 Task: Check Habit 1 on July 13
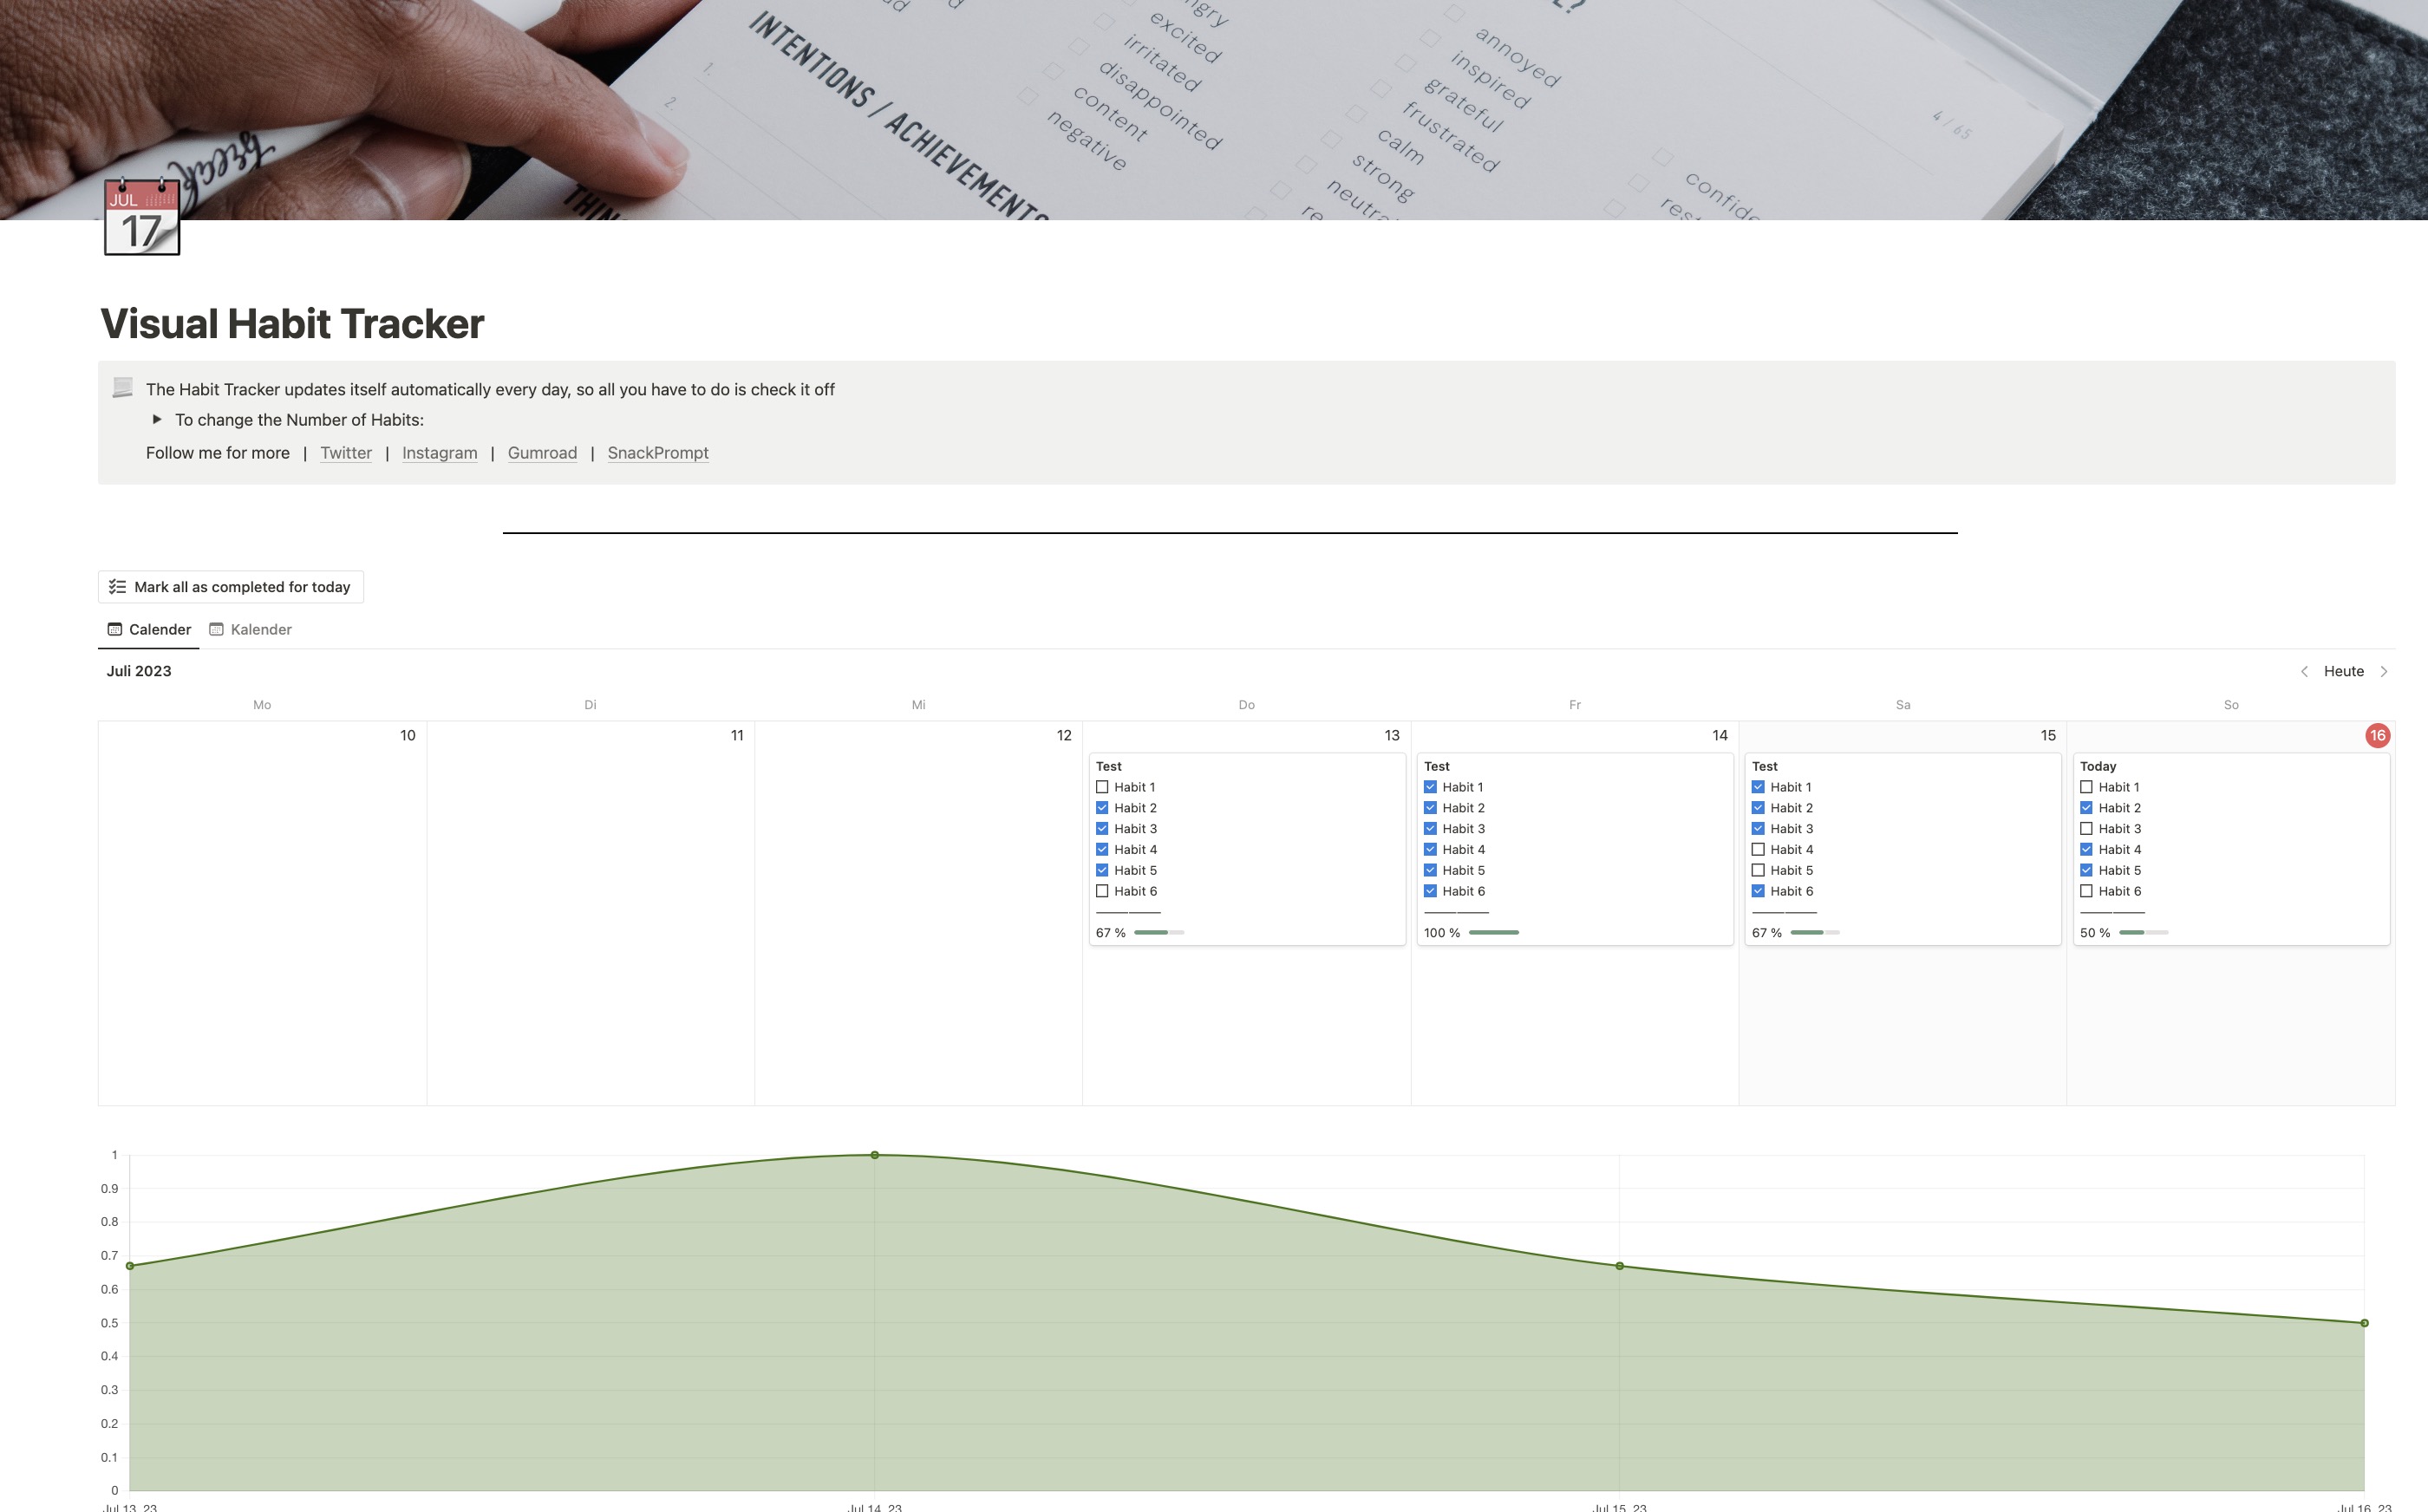click(x=1102, y=787)
